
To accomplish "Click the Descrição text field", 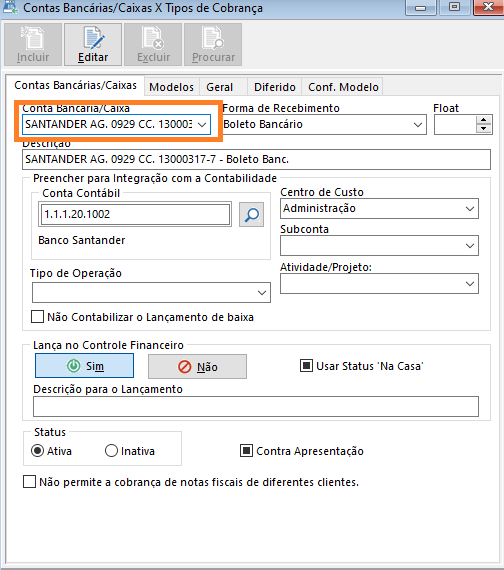I will 256,160.
